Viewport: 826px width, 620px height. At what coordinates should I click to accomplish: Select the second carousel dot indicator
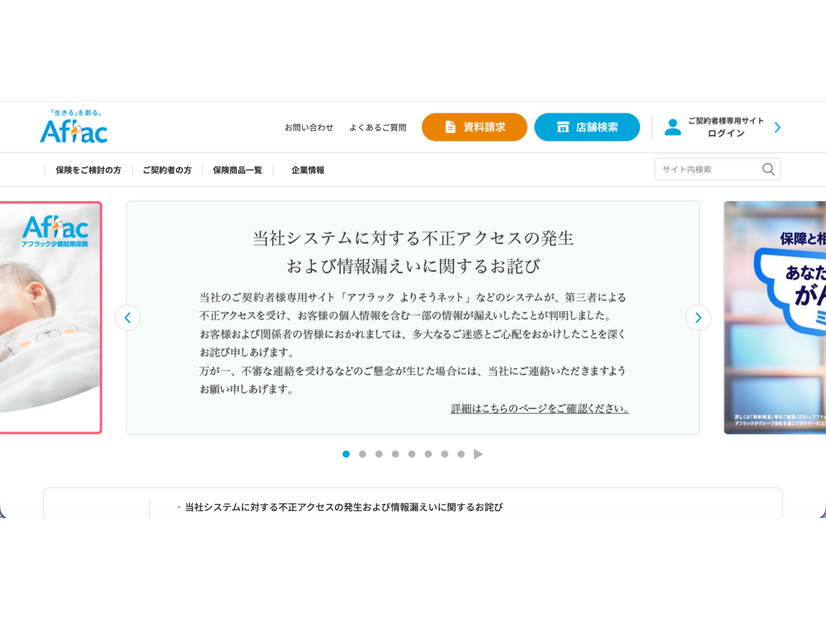pyautogui.click(x=362, y=454)
